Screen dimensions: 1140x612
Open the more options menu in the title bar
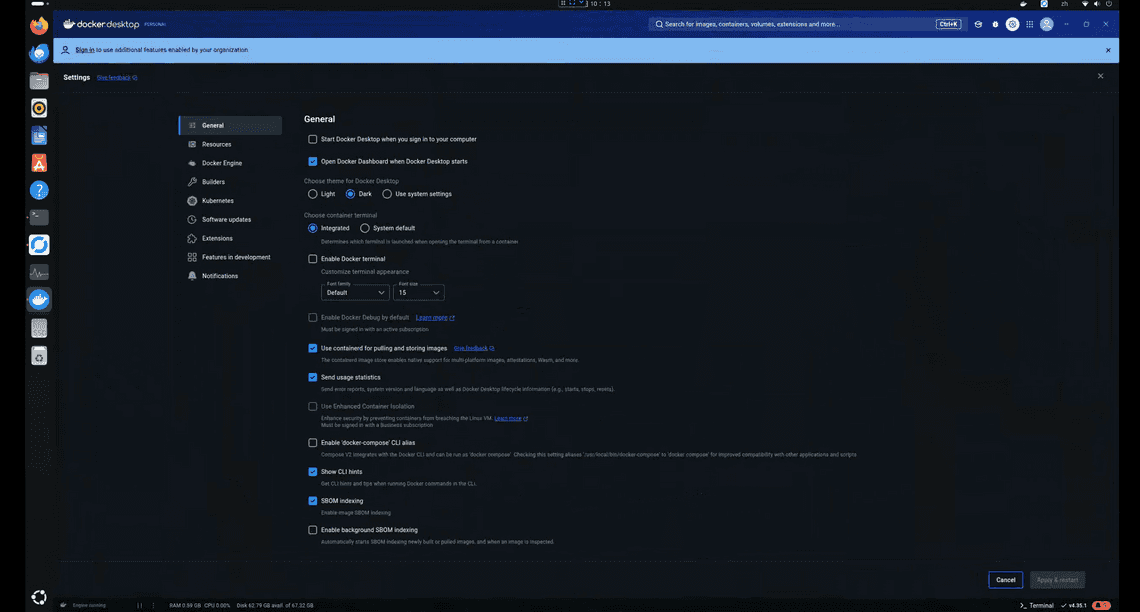pos(1065,23)
